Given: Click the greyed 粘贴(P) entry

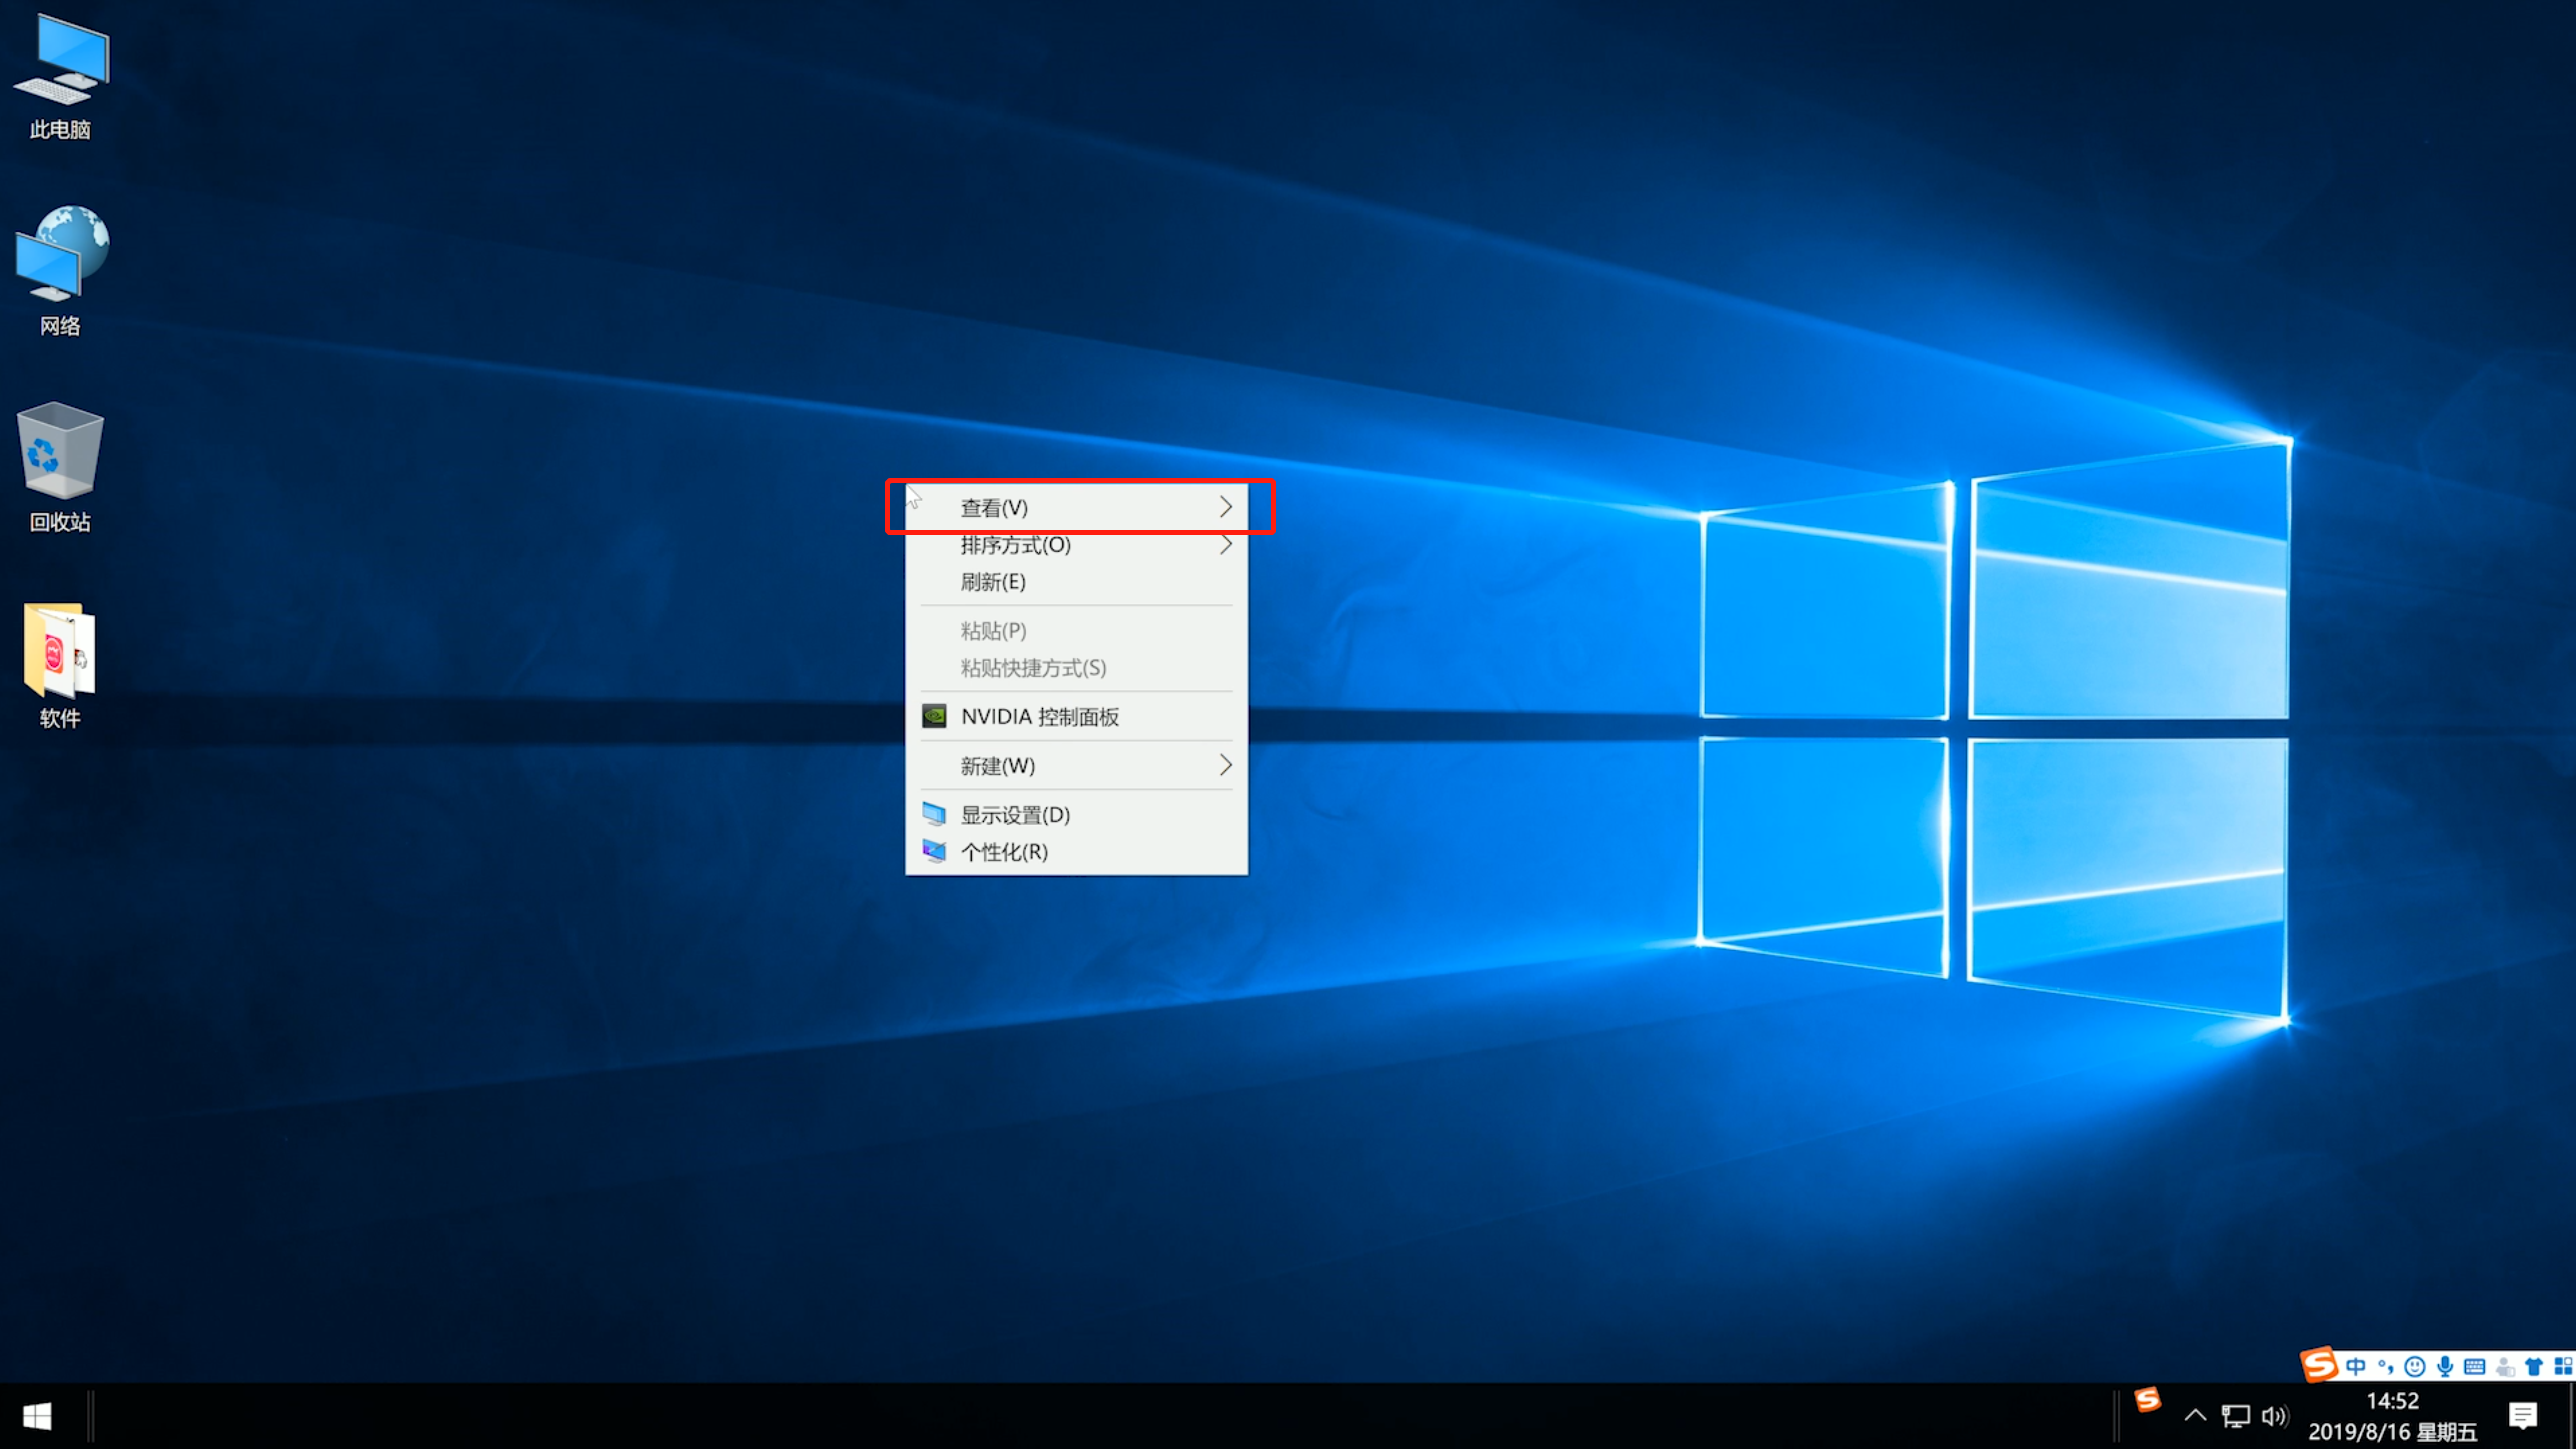Looking at the screenshot, I should 1077,631.
